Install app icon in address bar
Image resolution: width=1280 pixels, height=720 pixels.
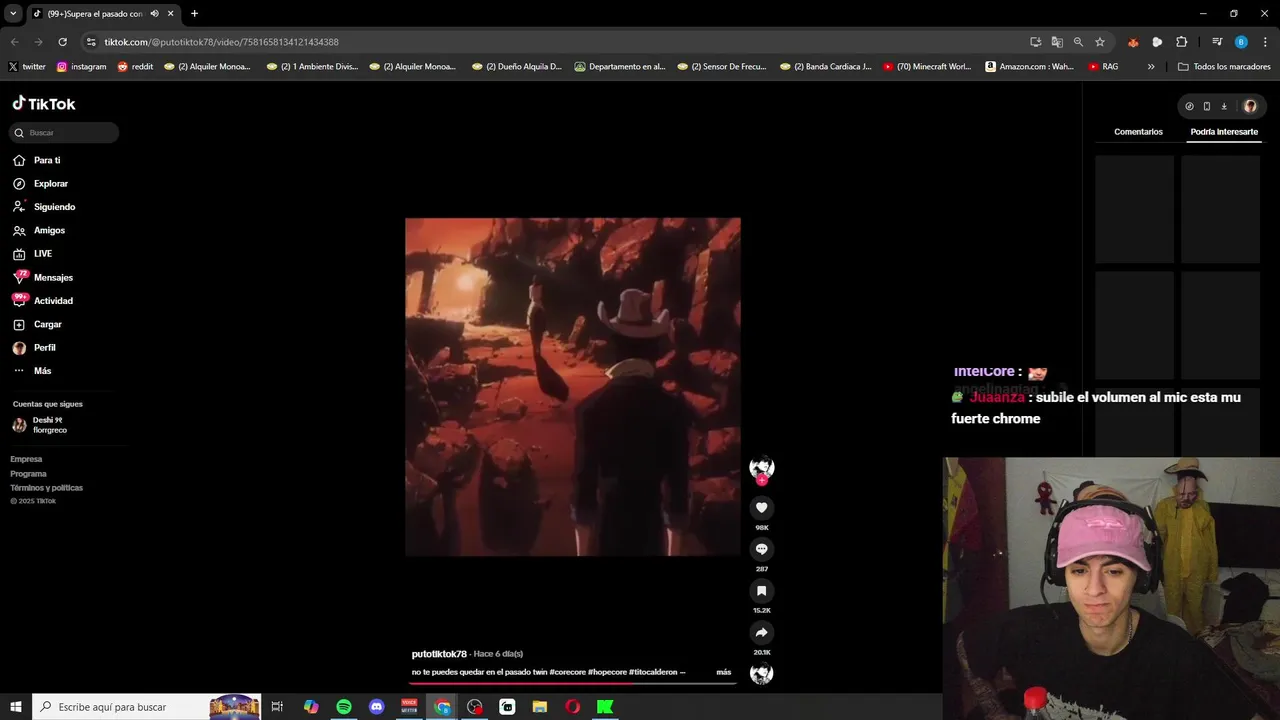pos(1035,42)
